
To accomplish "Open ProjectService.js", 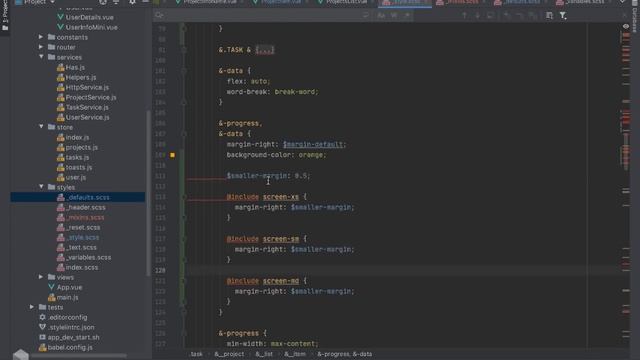I will [x=91, y=97].
